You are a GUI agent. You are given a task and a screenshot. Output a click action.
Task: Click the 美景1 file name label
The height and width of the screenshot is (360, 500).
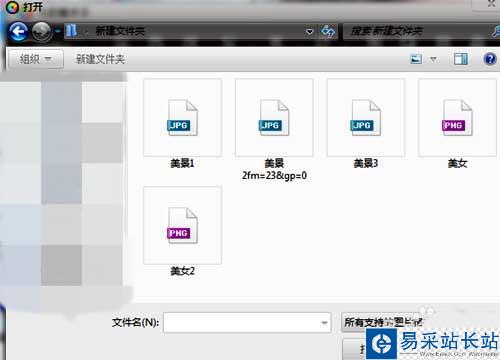pyautogui.click(x=182, y=163)
